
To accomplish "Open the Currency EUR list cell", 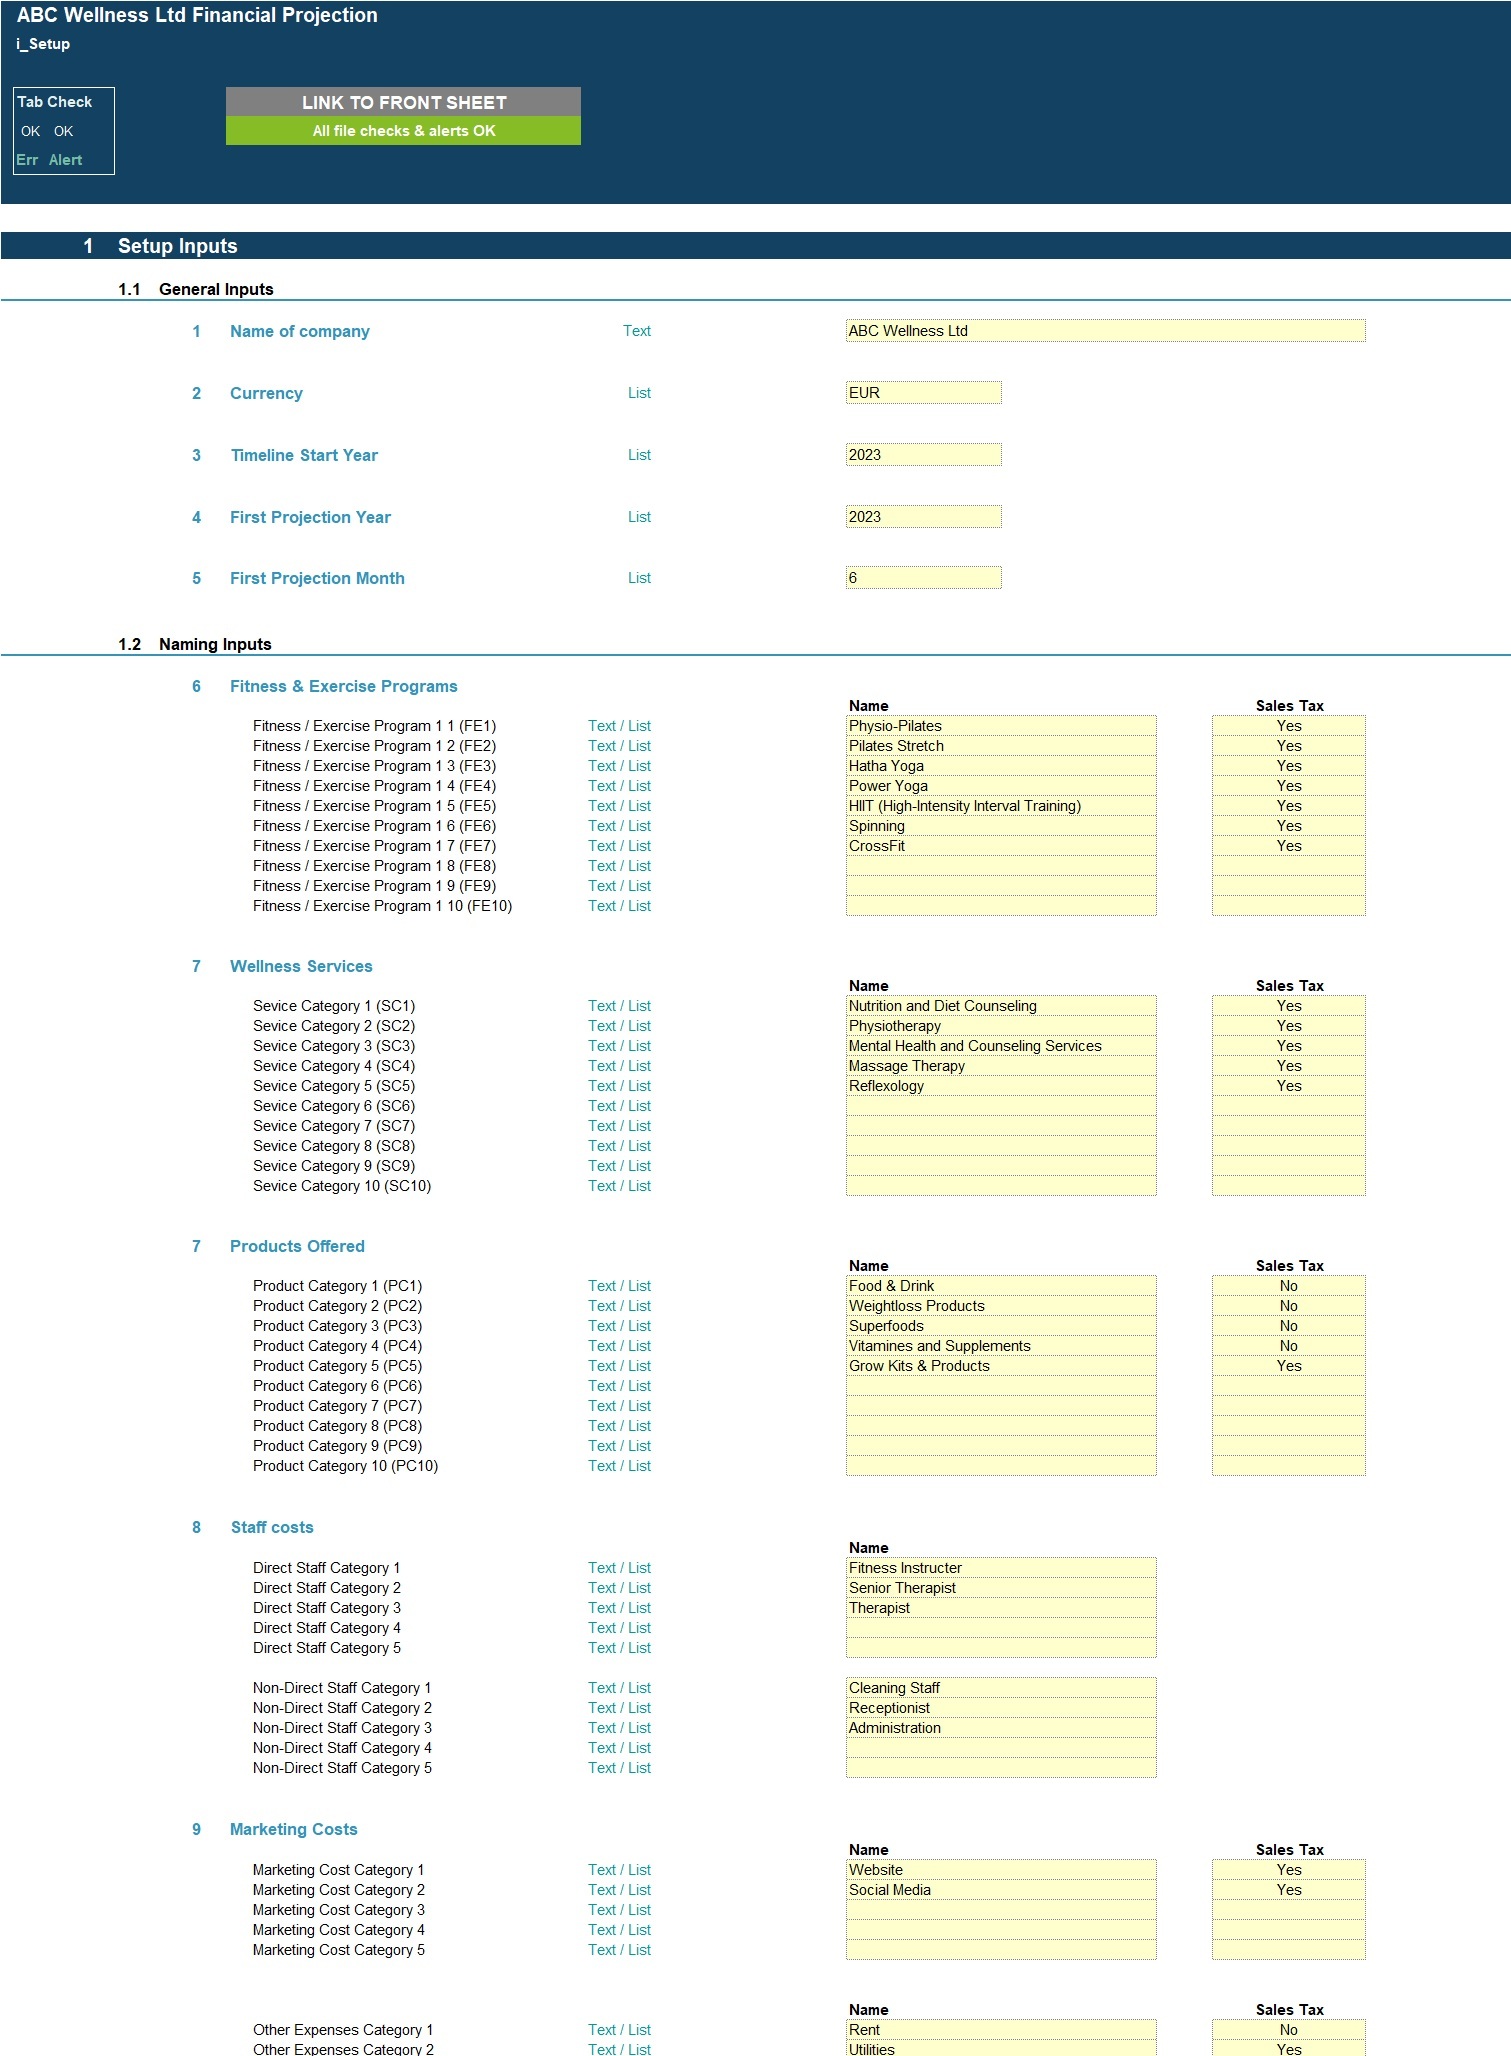I will pos(923,393).
